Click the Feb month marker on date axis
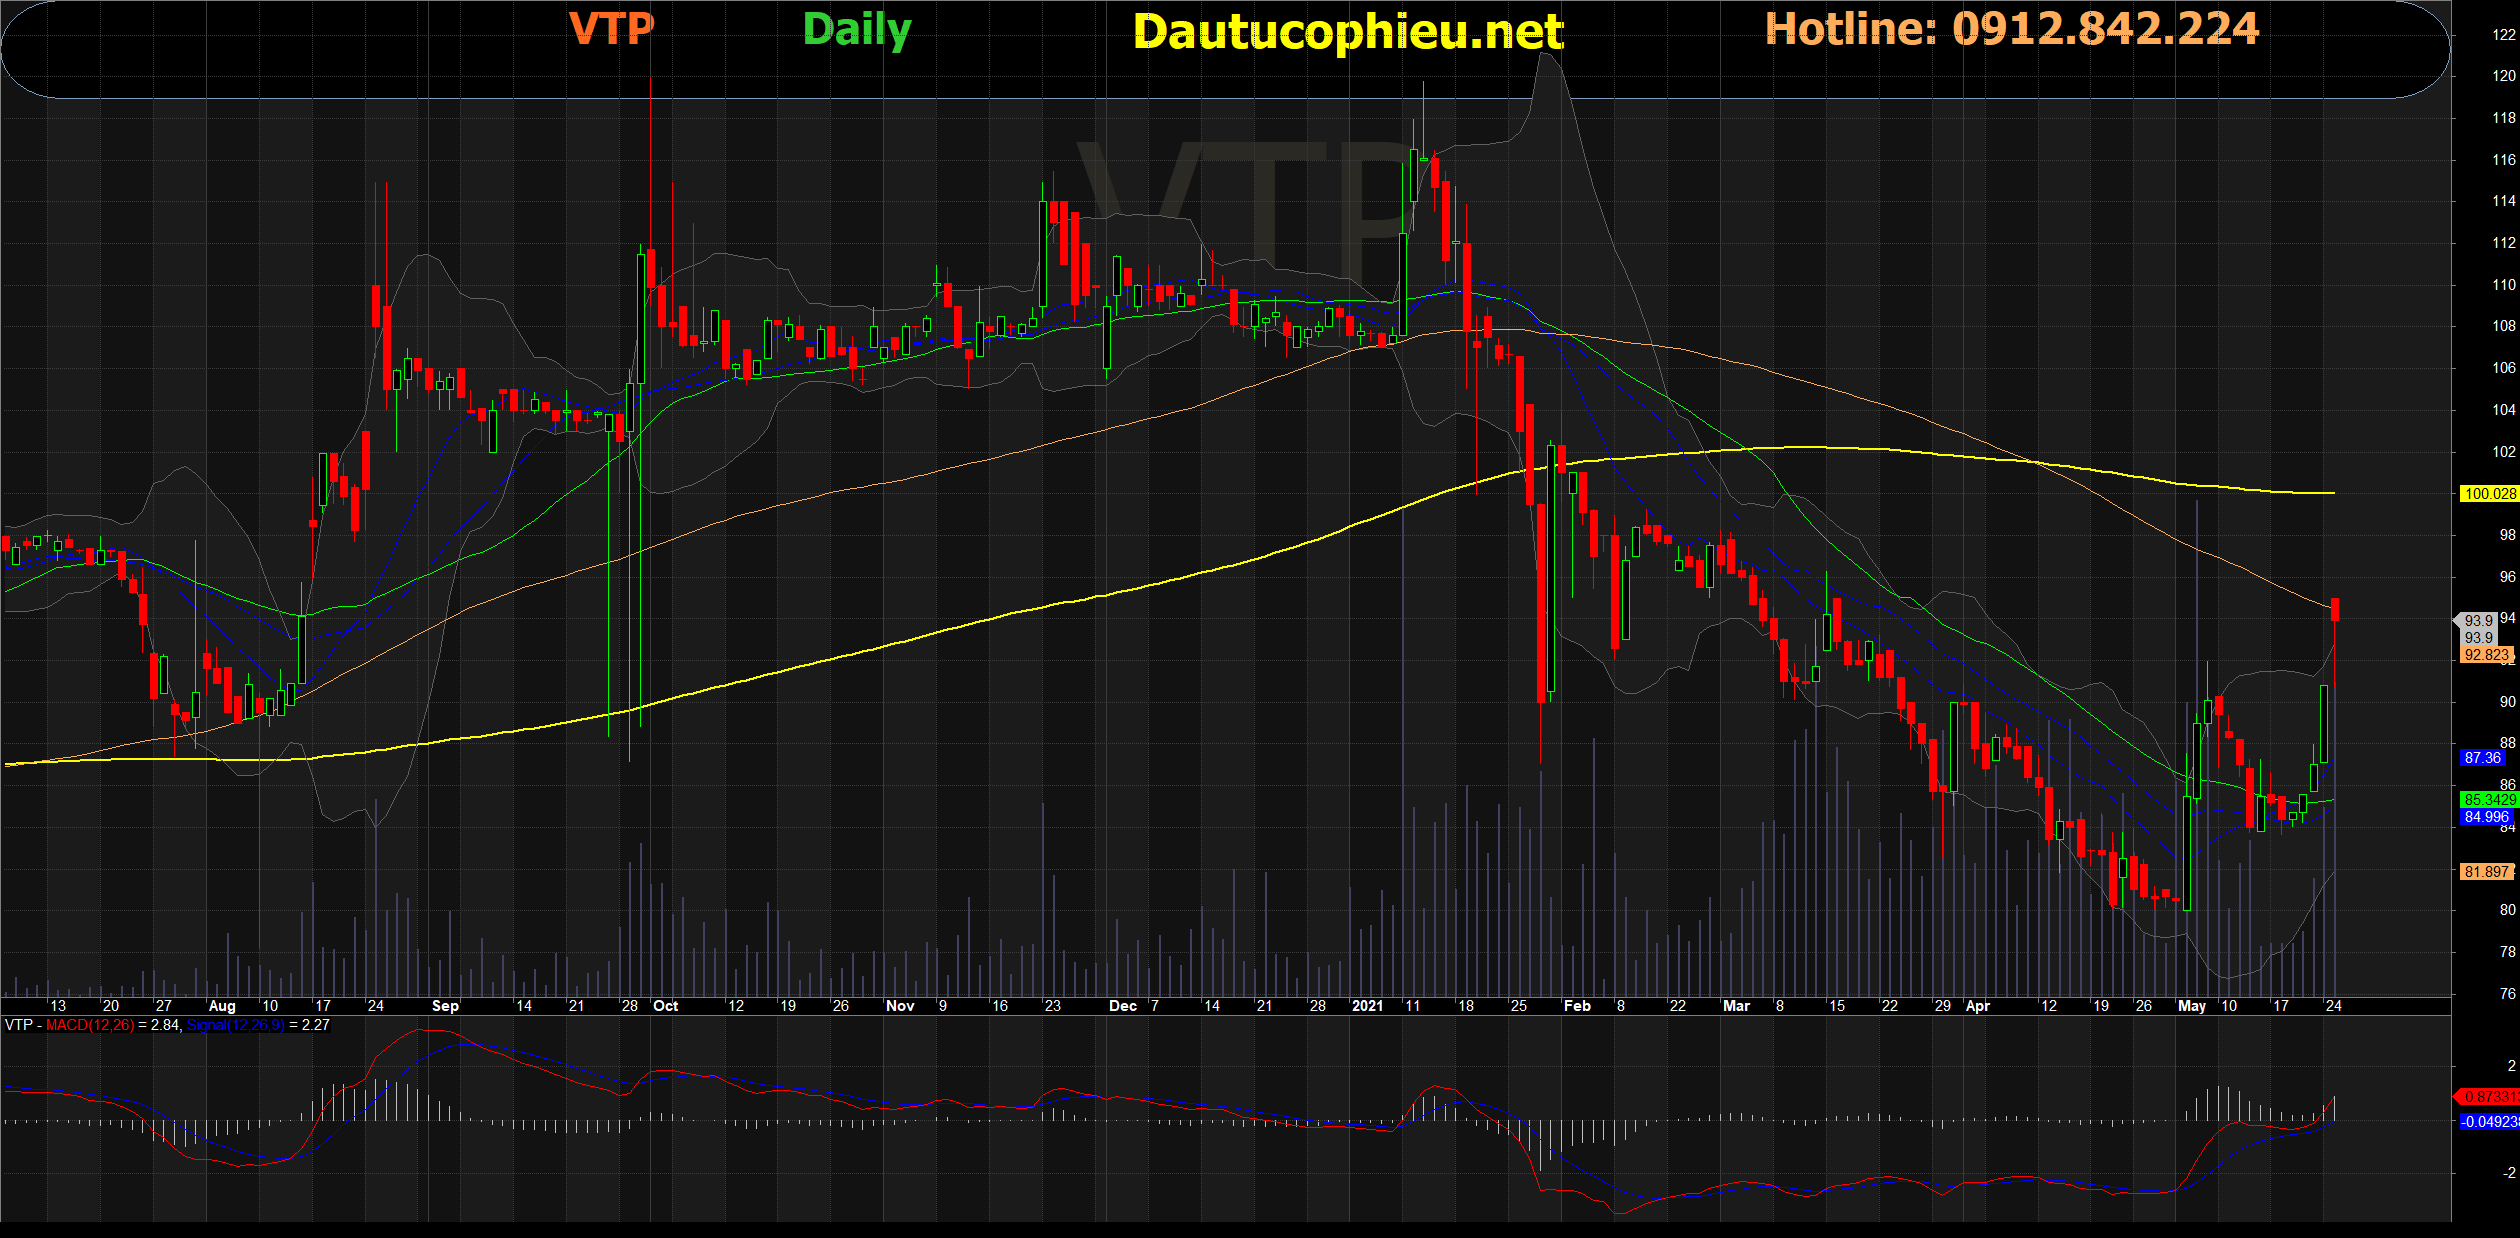The width and height of the screenshot is (2520, 1238). tap(1577, 1006)
